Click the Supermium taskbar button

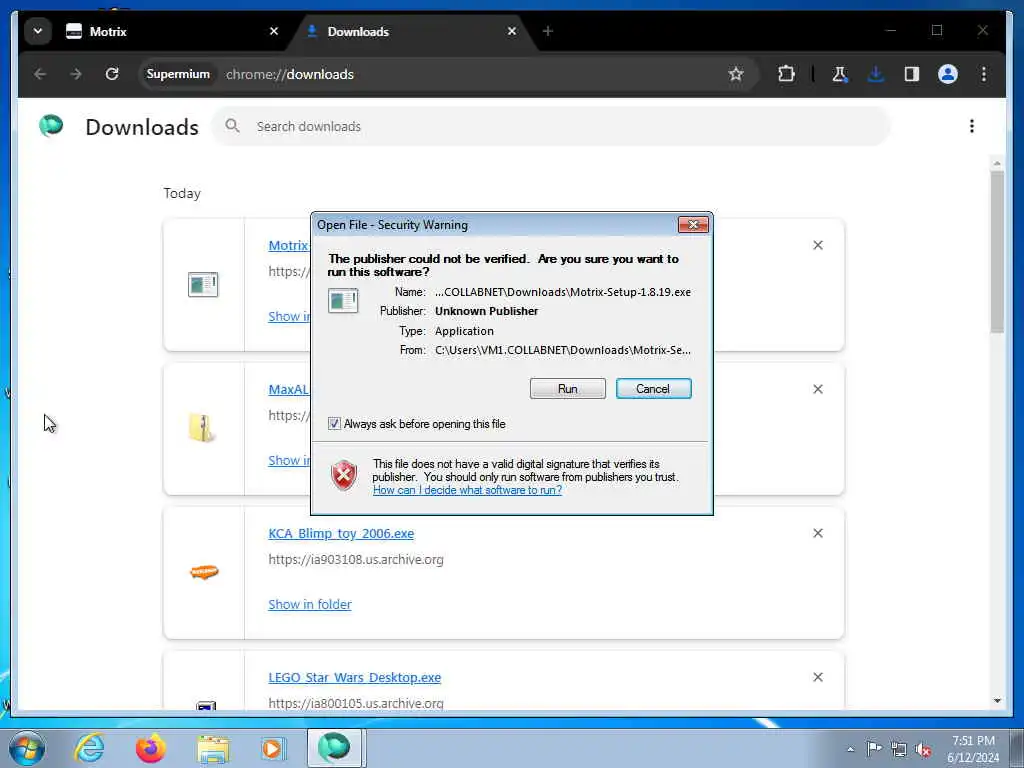point(334,748)
